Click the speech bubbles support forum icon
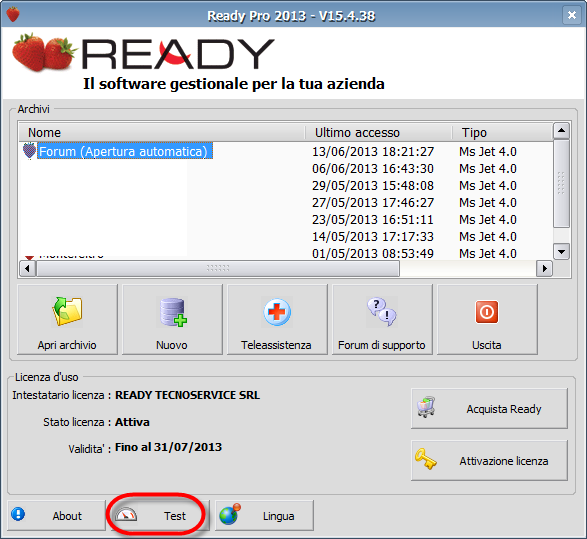 tap(381, 311)
